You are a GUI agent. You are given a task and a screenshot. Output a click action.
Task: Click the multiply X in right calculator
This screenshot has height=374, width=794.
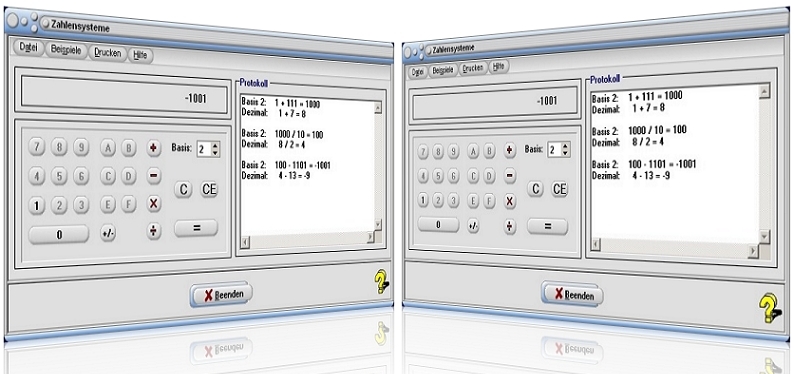coord(510,201)
